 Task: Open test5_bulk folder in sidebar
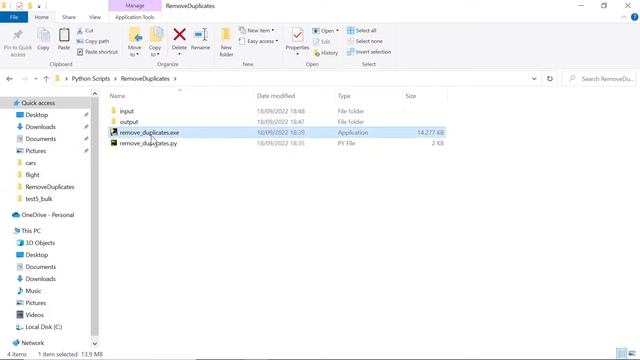click(39, 199)
